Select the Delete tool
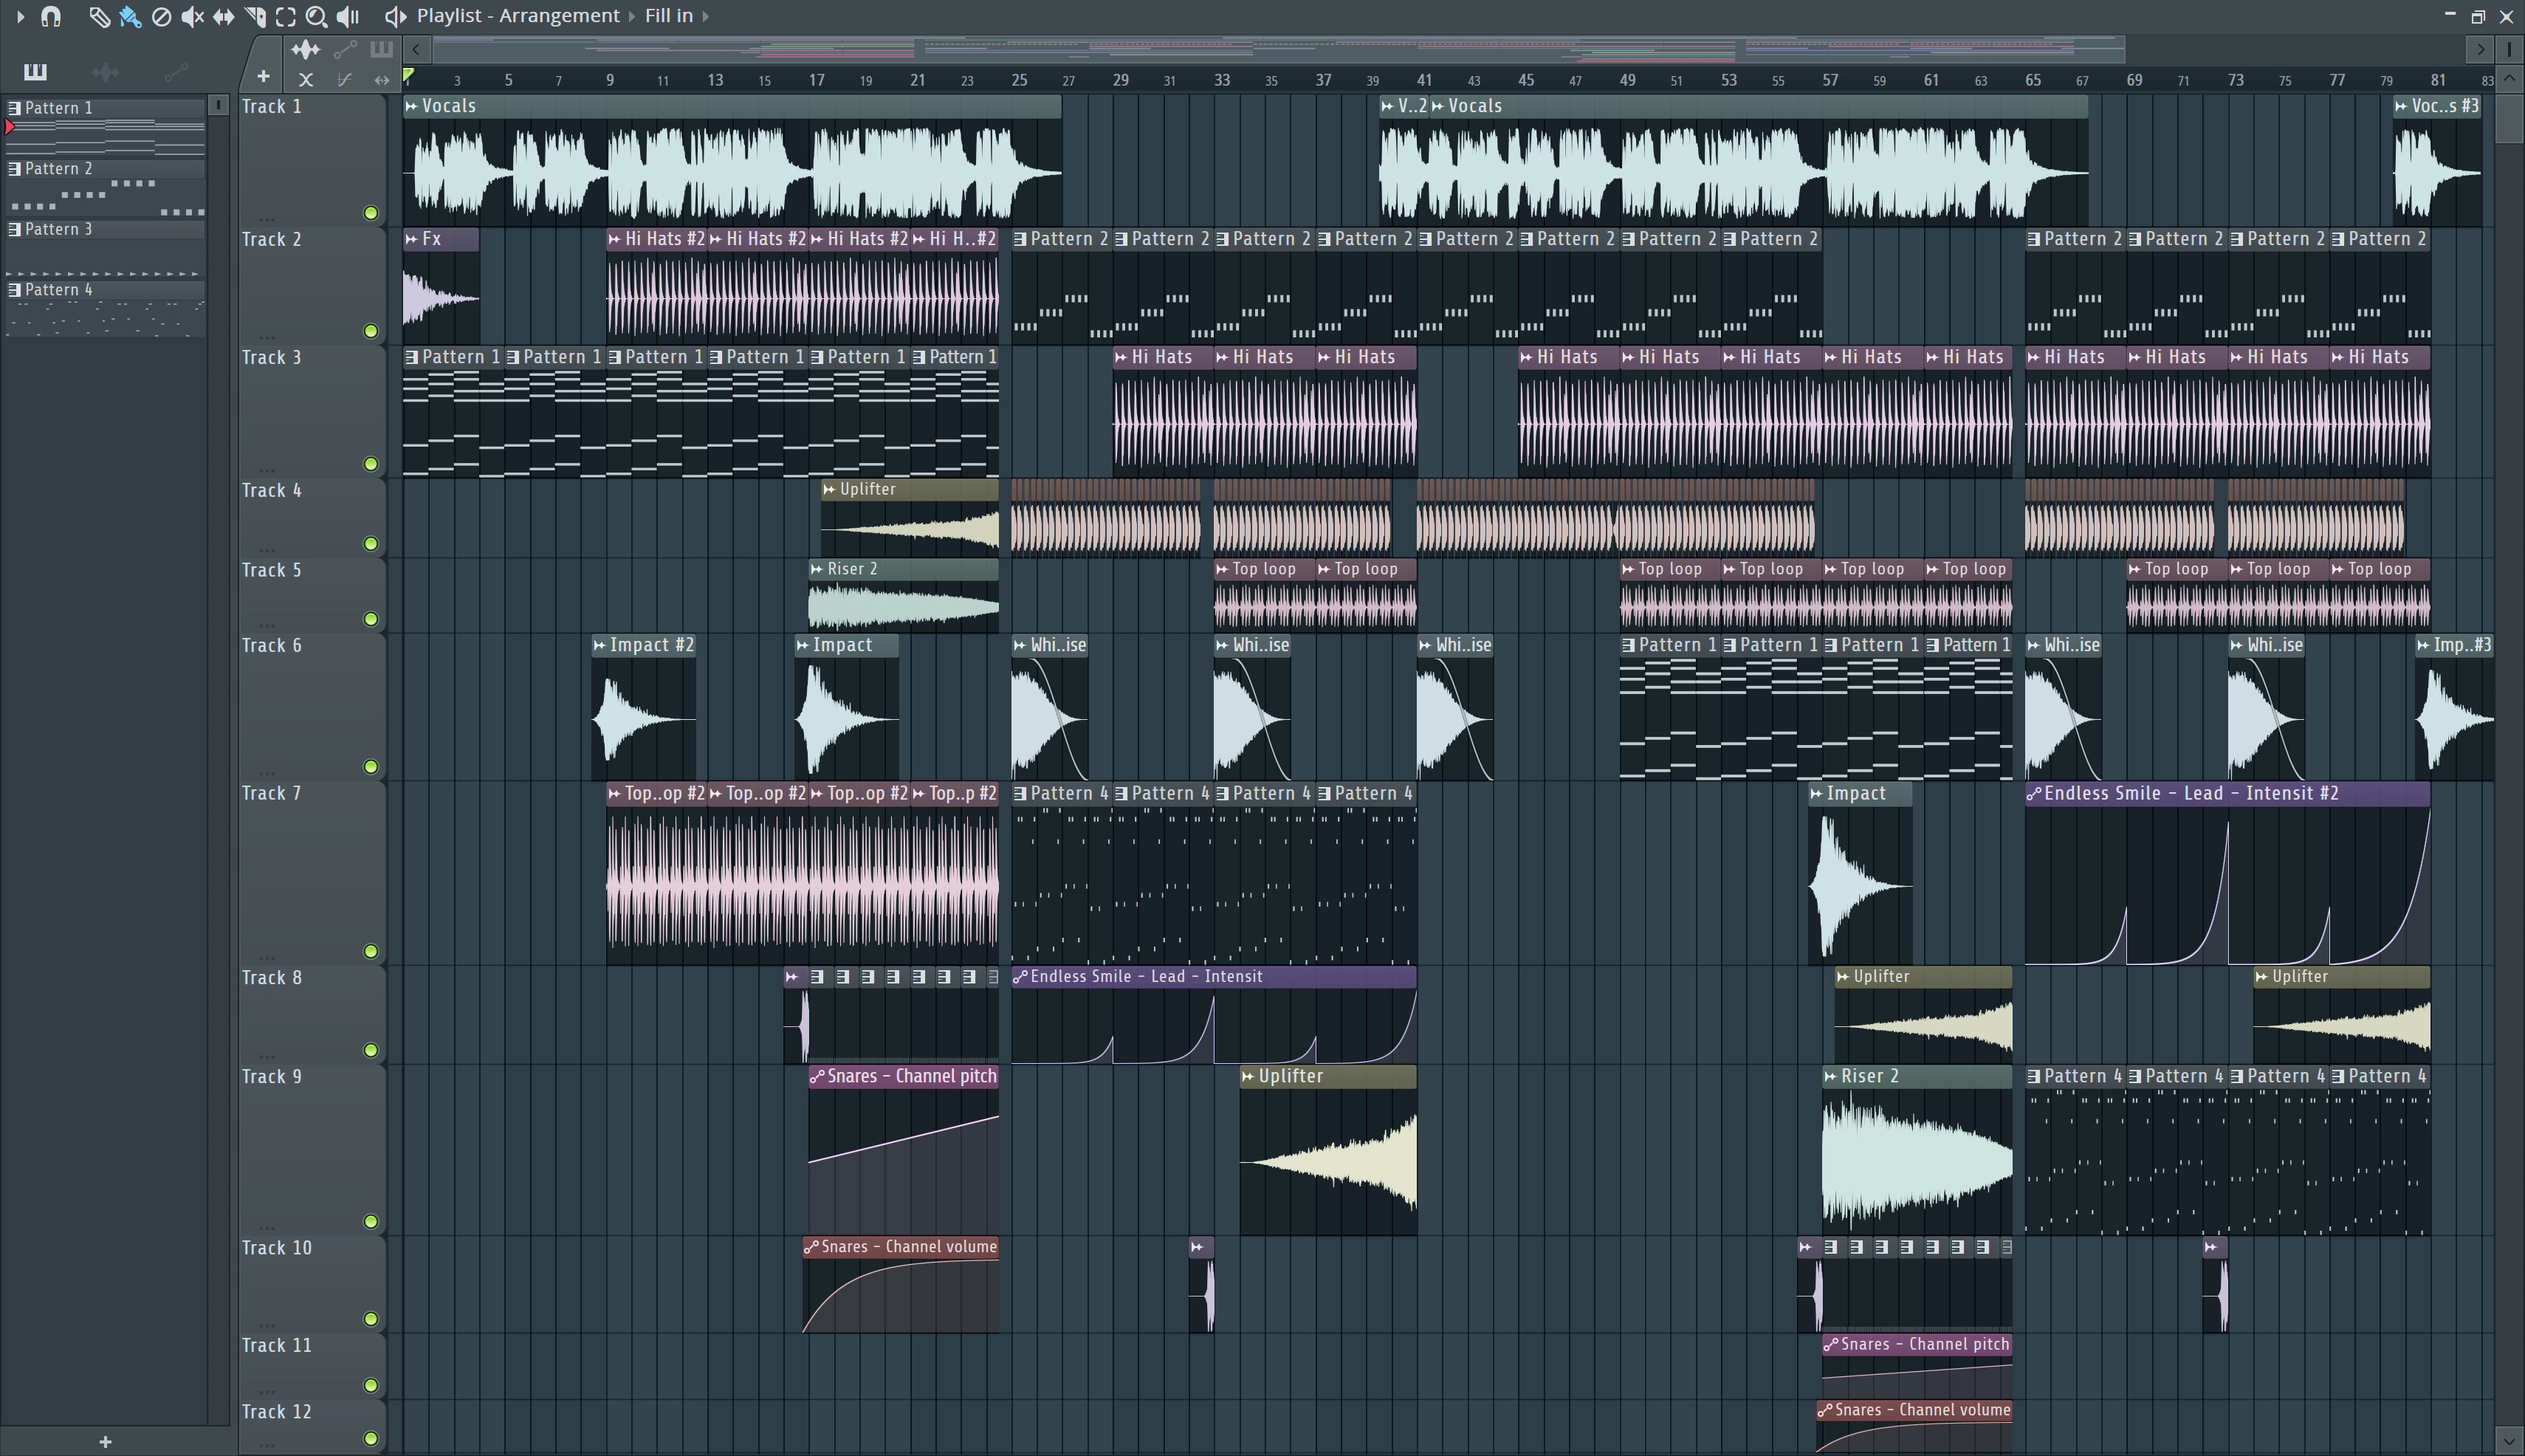 click(161, 16)
